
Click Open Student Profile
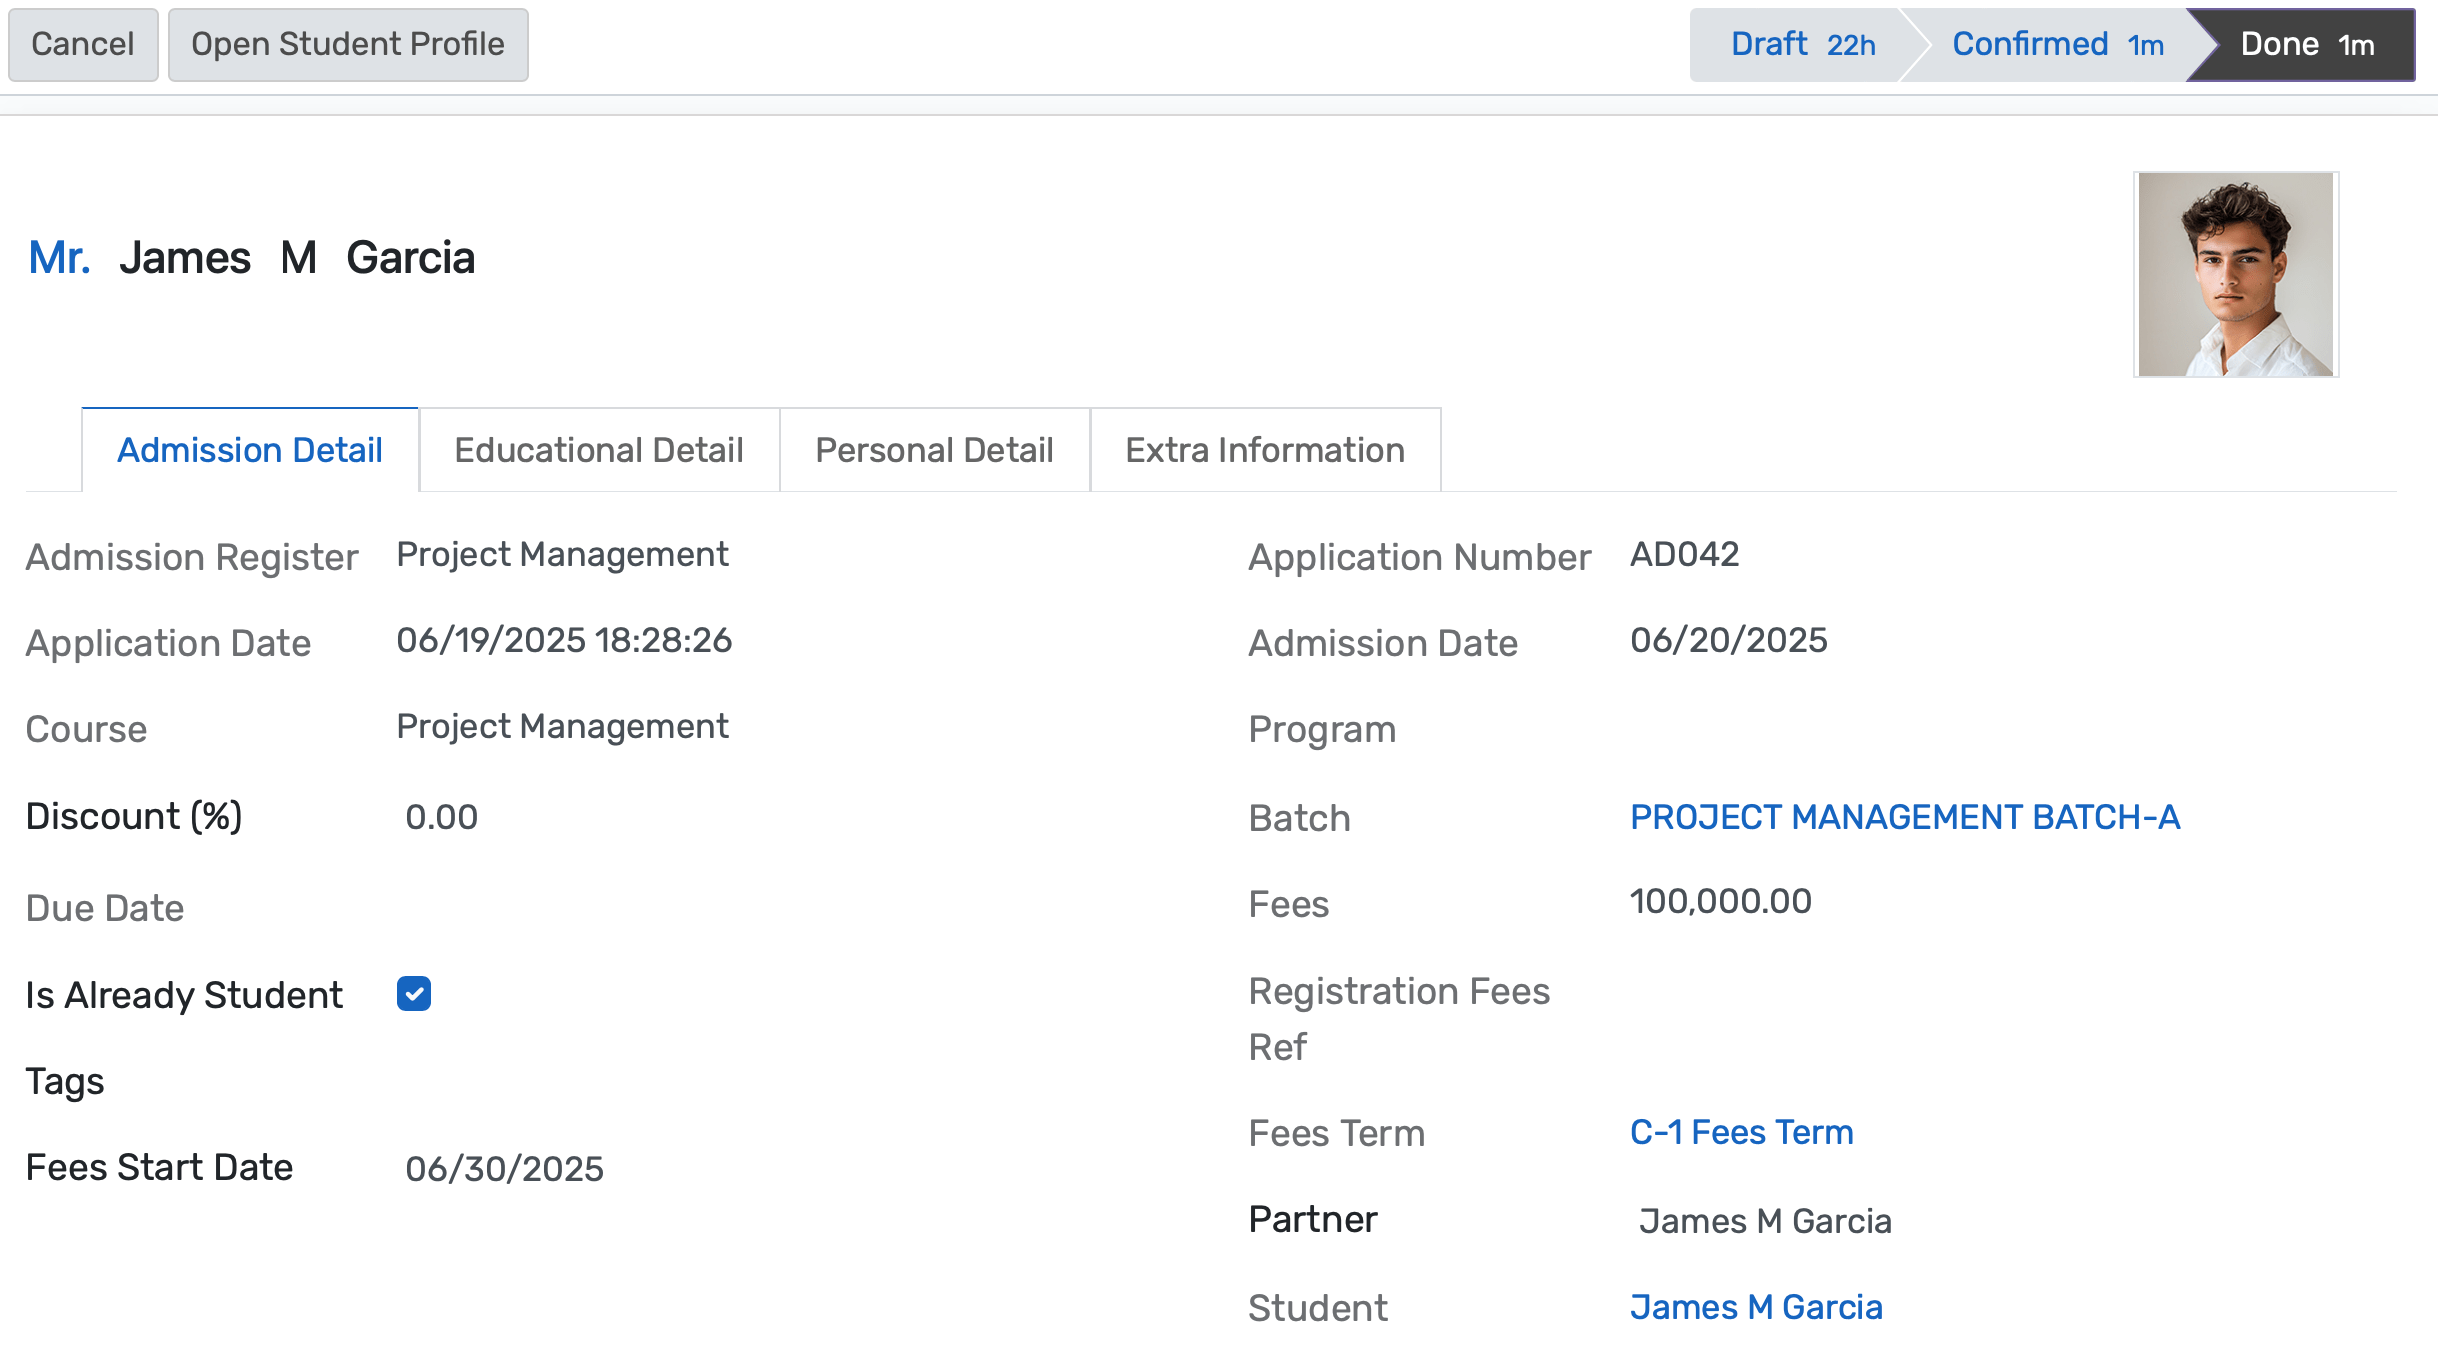pyautogui.click(x=348, y=43)
